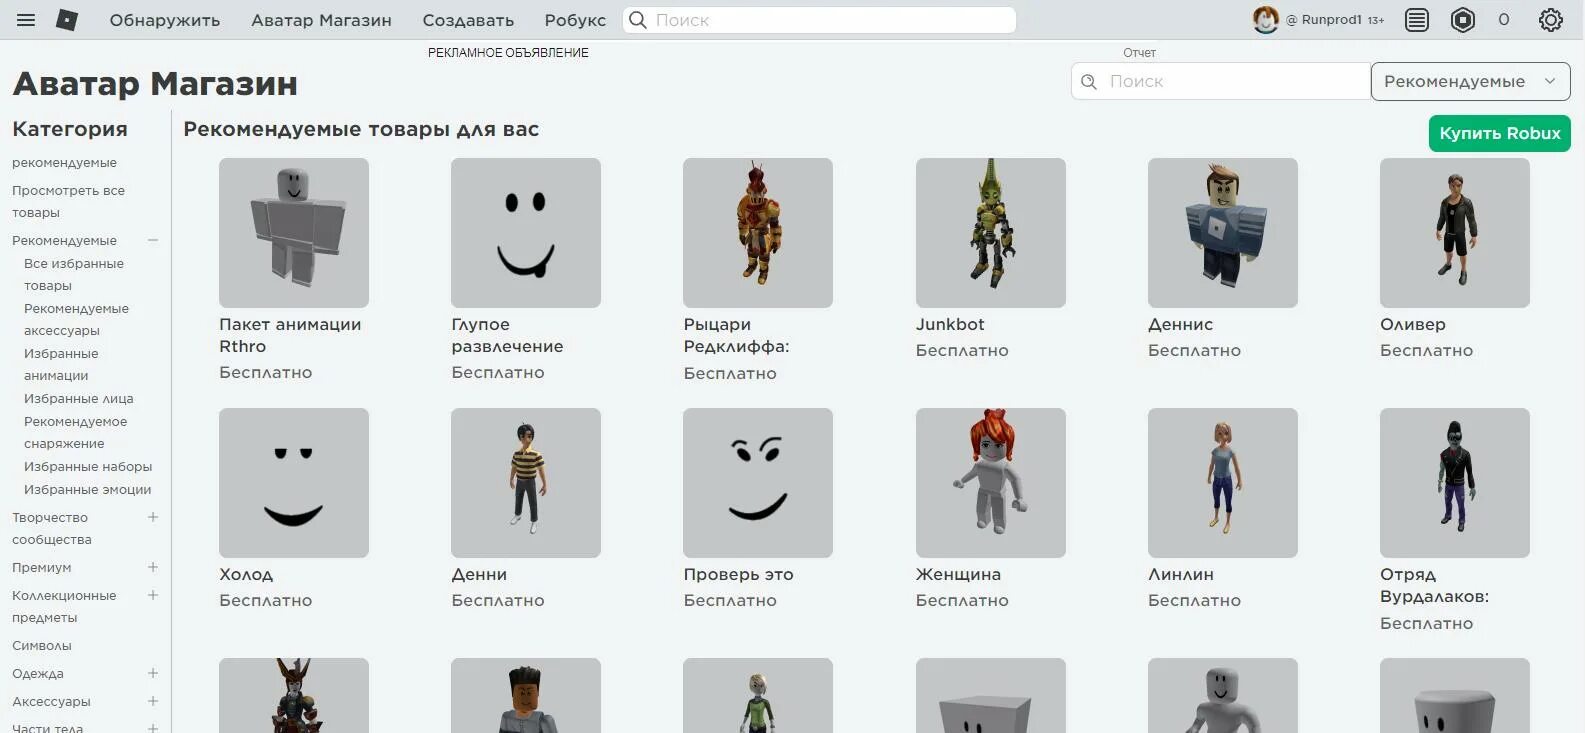The height and width of the screenshot is (733, 1585).
Task: Open Проверь это face thumbnail
Action: 758,483
